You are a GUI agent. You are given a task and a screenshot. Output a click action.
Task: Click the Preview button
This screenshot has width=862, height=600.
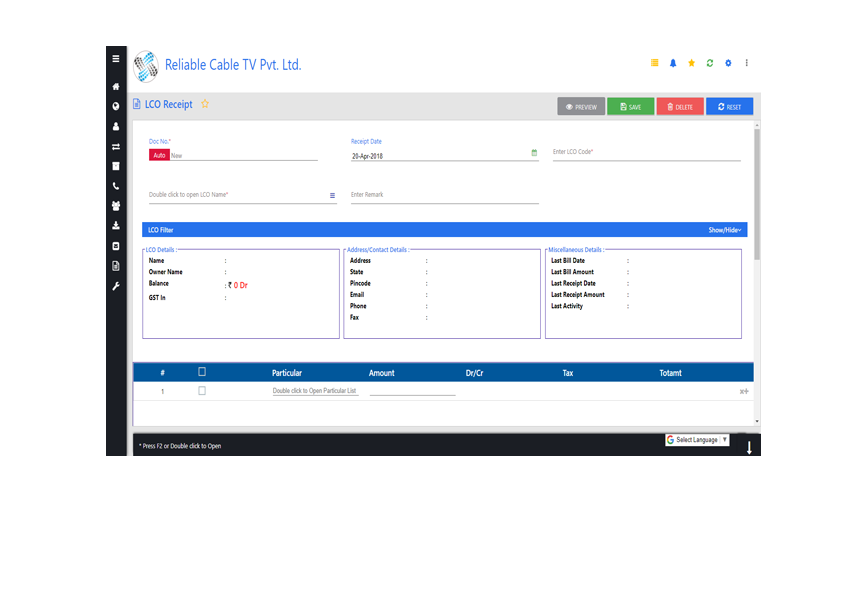coord(581,107)
